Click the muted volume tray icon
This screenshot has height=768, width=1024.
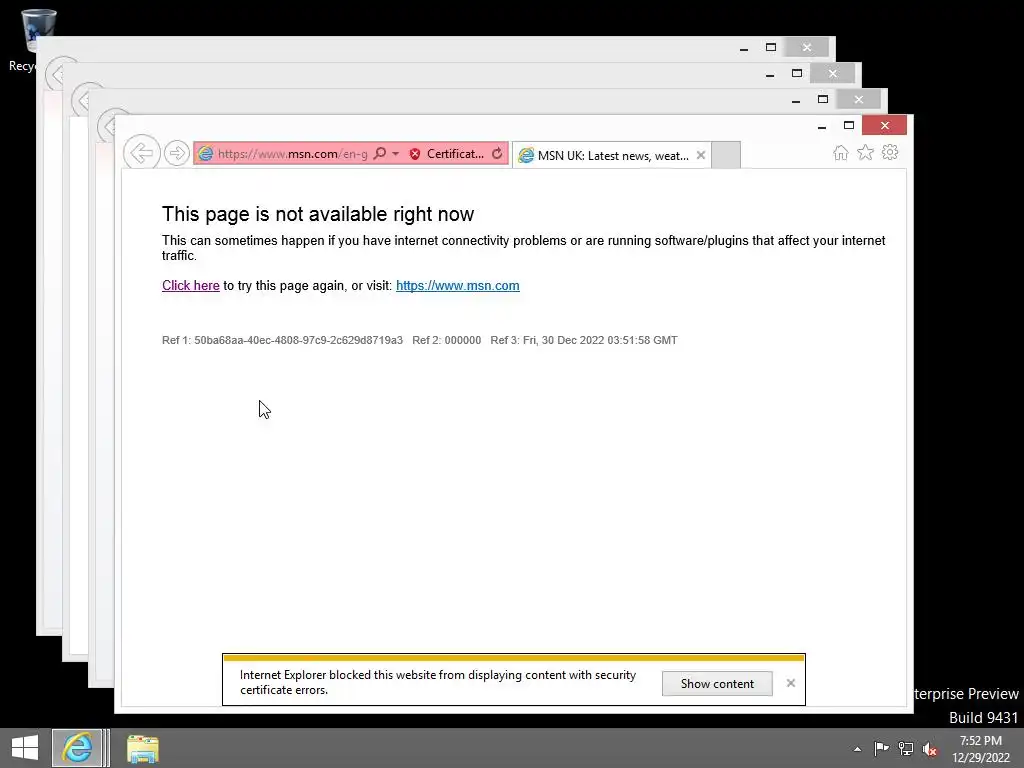930,749
